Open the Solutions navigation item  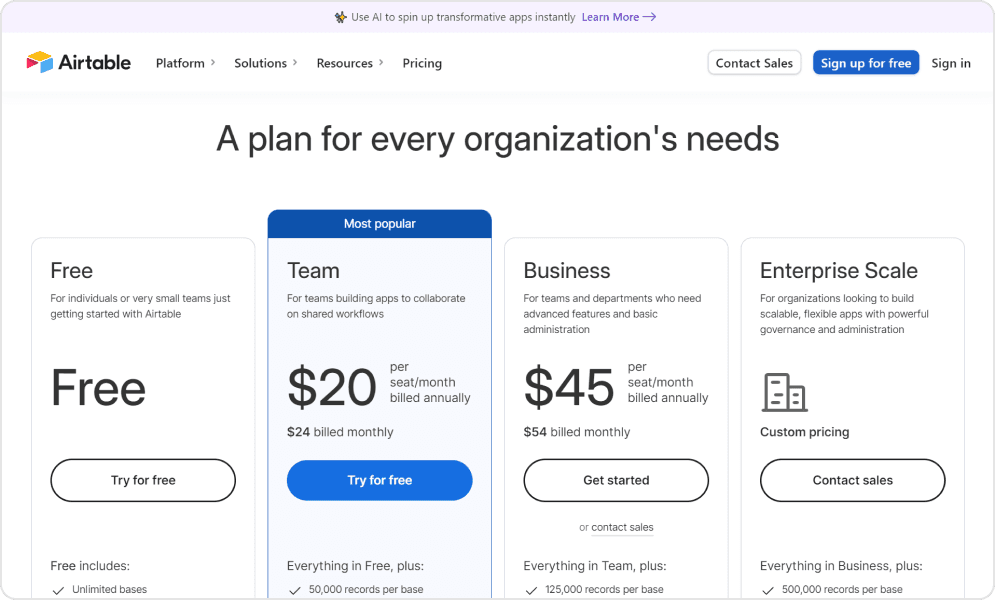(x=260, y=63)
